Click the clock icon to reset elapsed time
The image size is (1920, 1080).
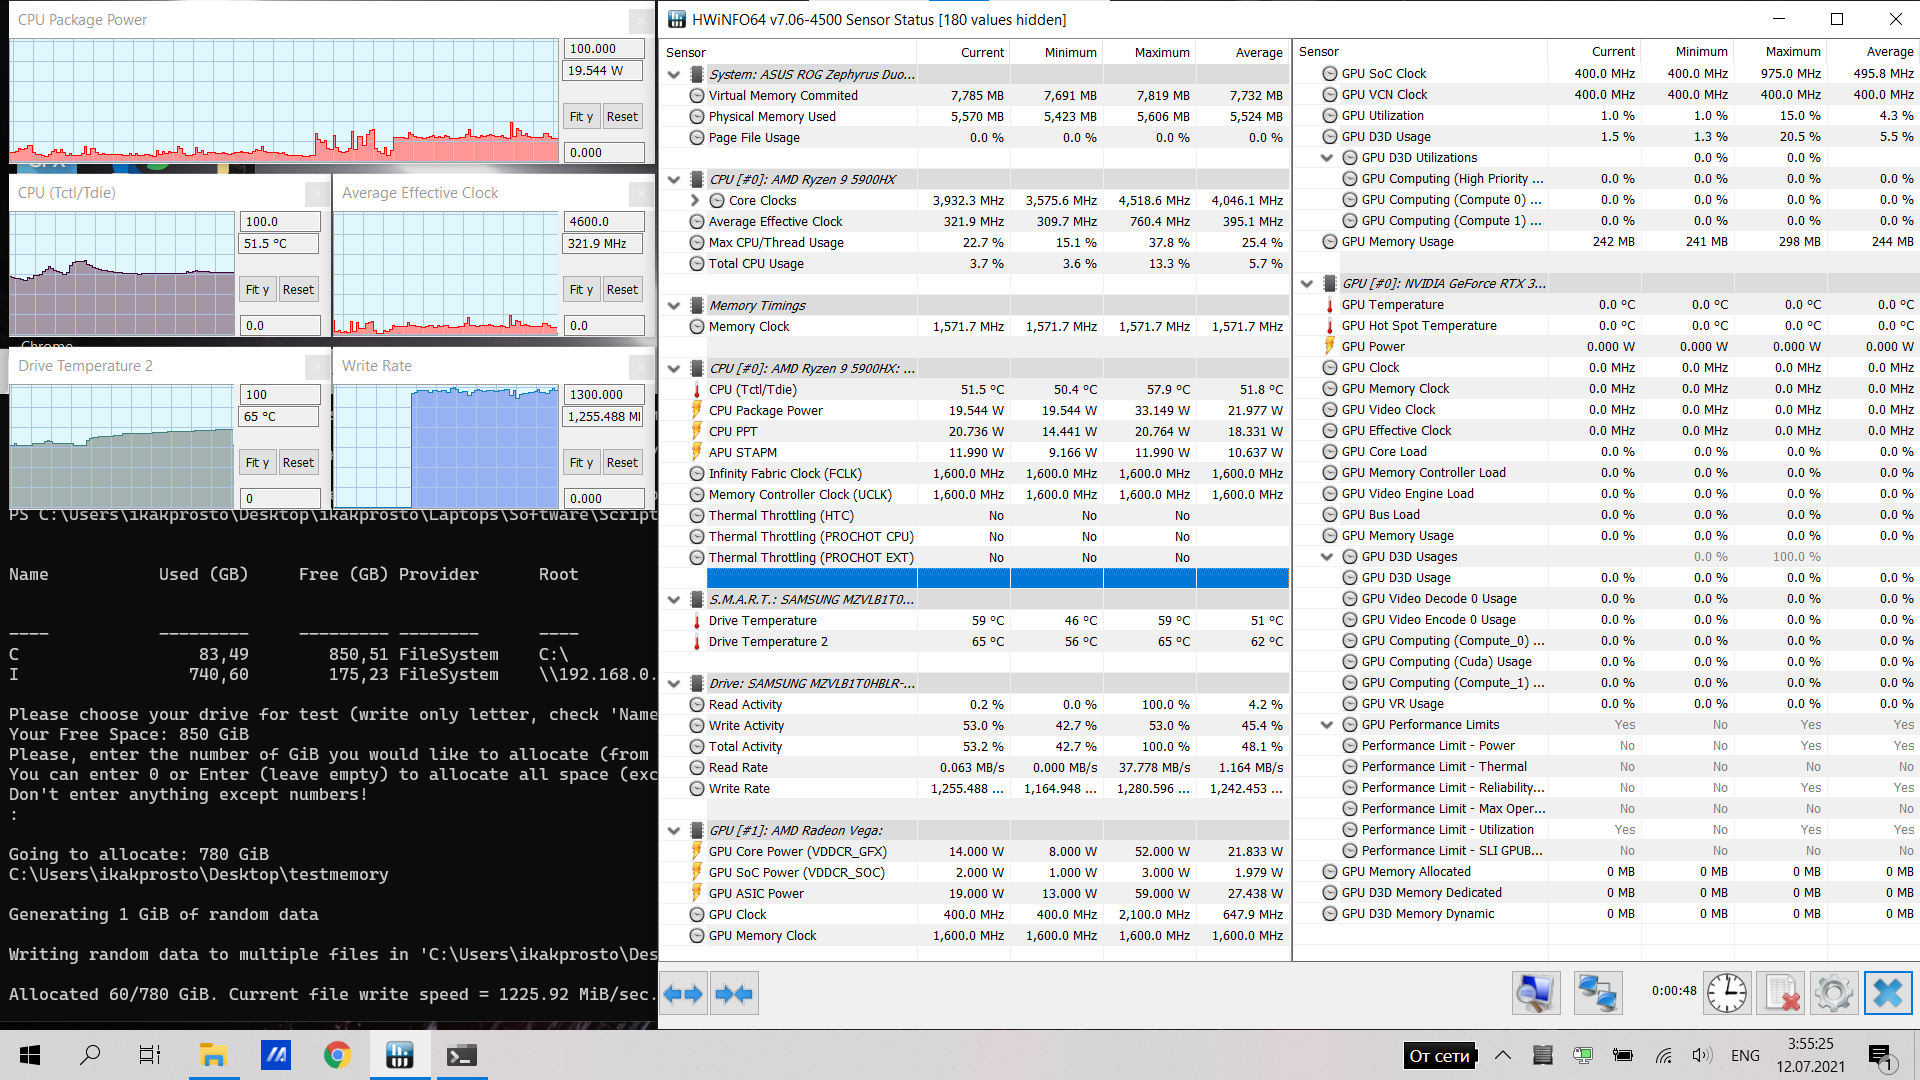pos(1727,994)
